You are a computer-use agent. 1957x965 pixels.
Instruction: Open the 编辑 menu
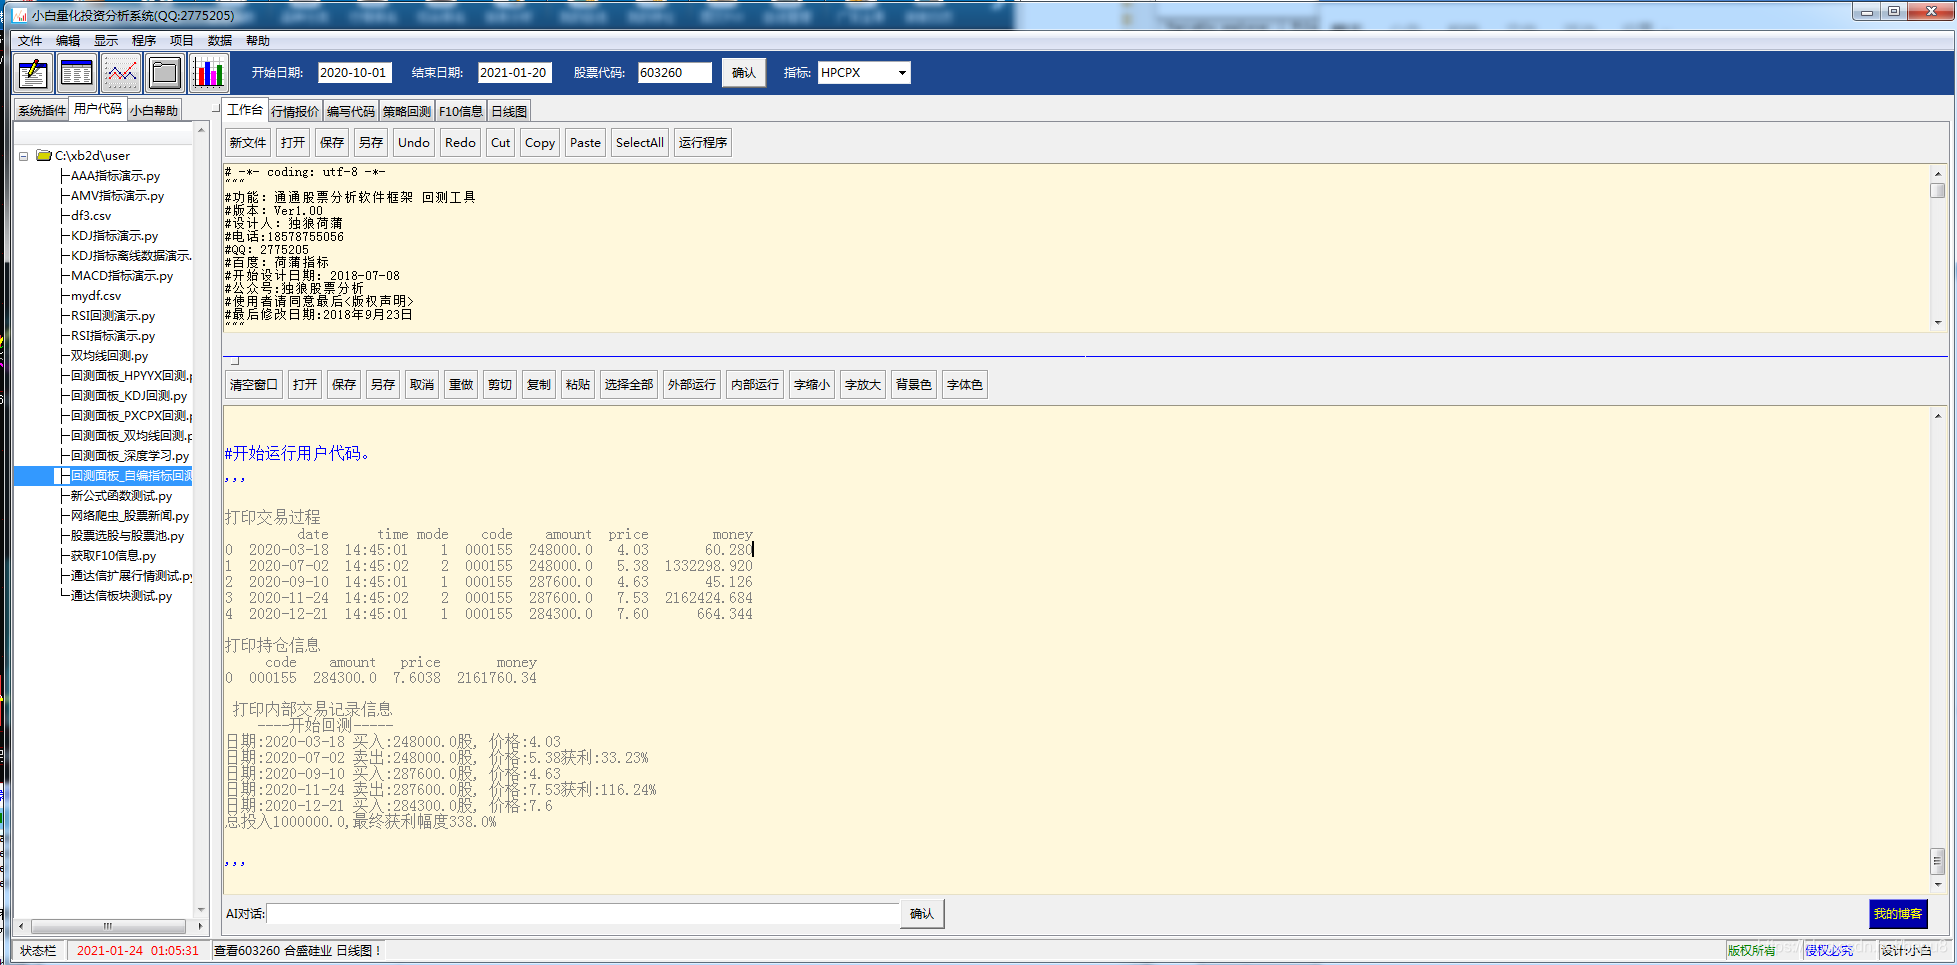[68, 41]
